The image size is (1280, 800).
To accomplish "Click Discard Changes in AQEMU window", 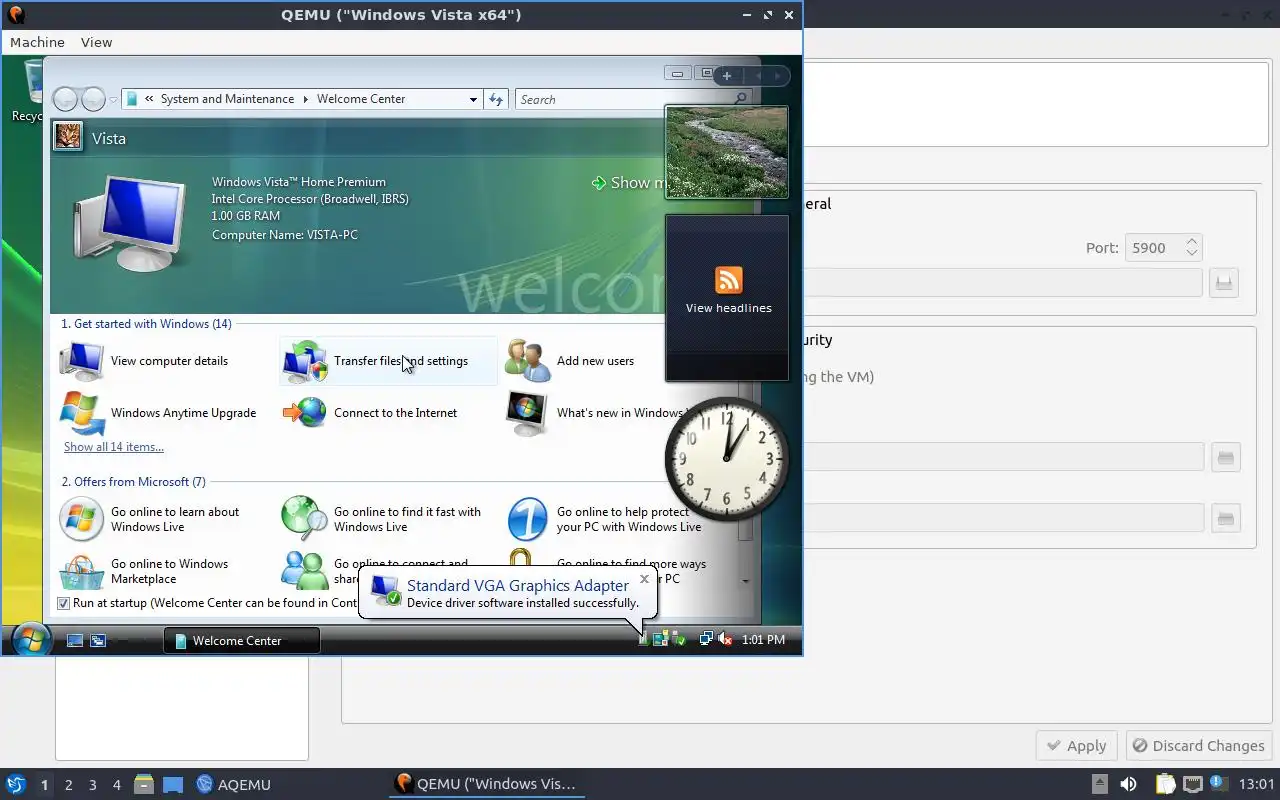I will point(1199,746).
